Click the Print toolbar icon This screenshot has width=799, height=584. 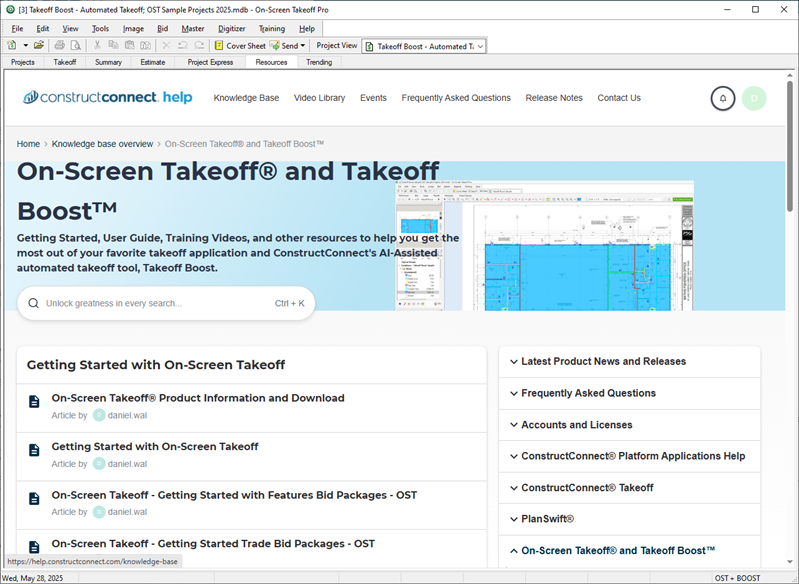click(x=60, y=45)
